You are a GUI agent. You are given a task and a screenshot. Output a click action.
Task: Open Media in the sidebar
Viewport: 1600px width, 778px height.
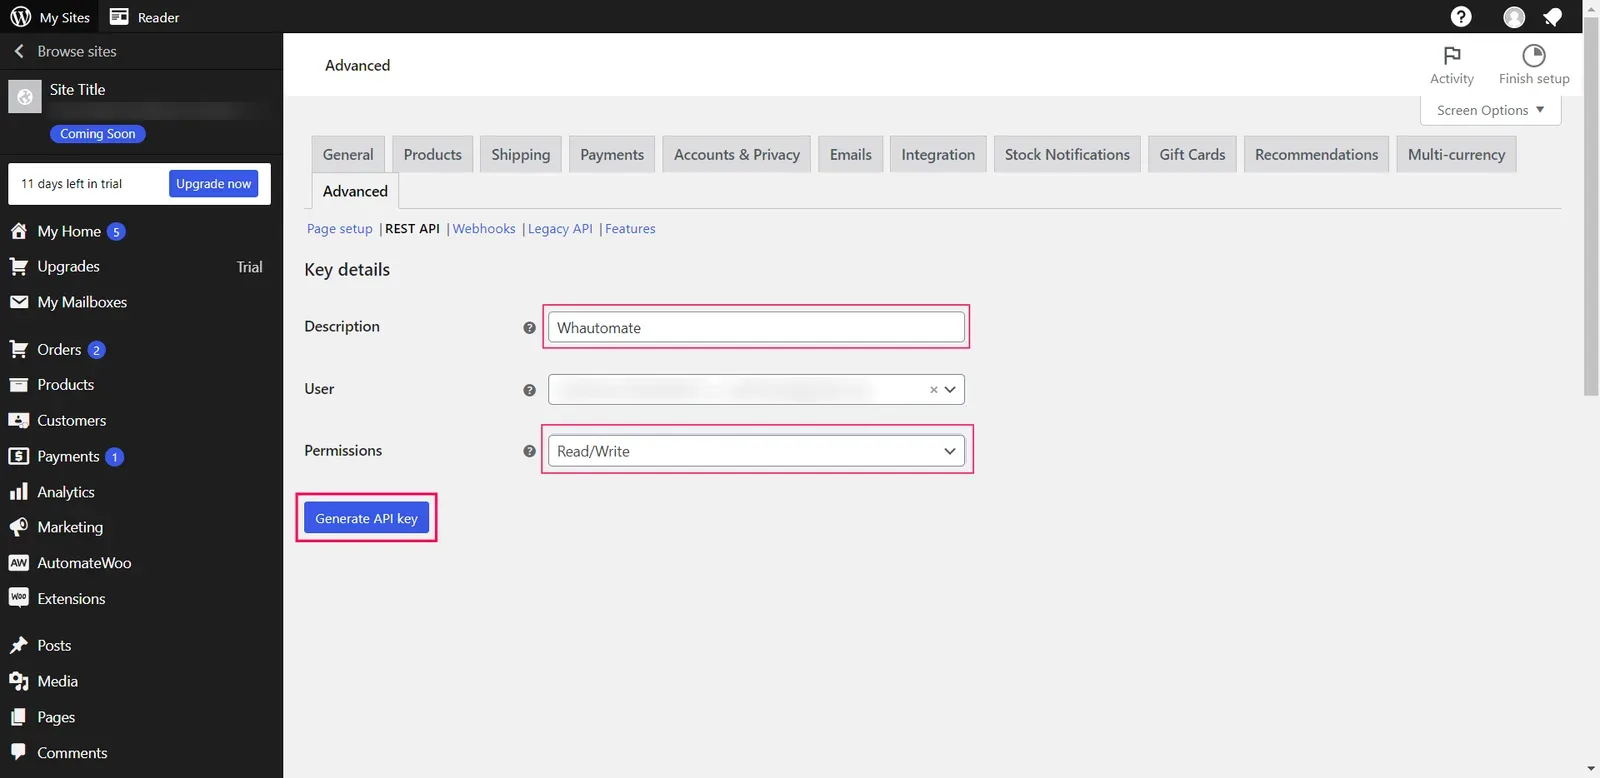[57, 681]
